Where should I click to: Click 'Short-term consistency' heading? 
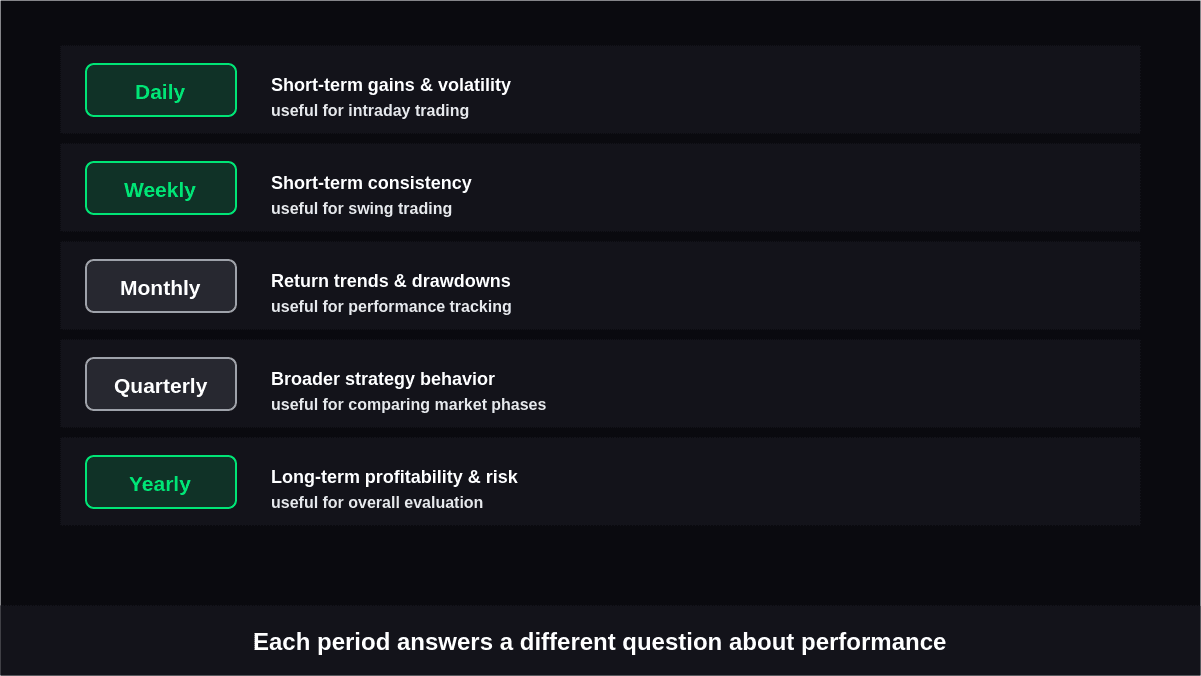371,183
